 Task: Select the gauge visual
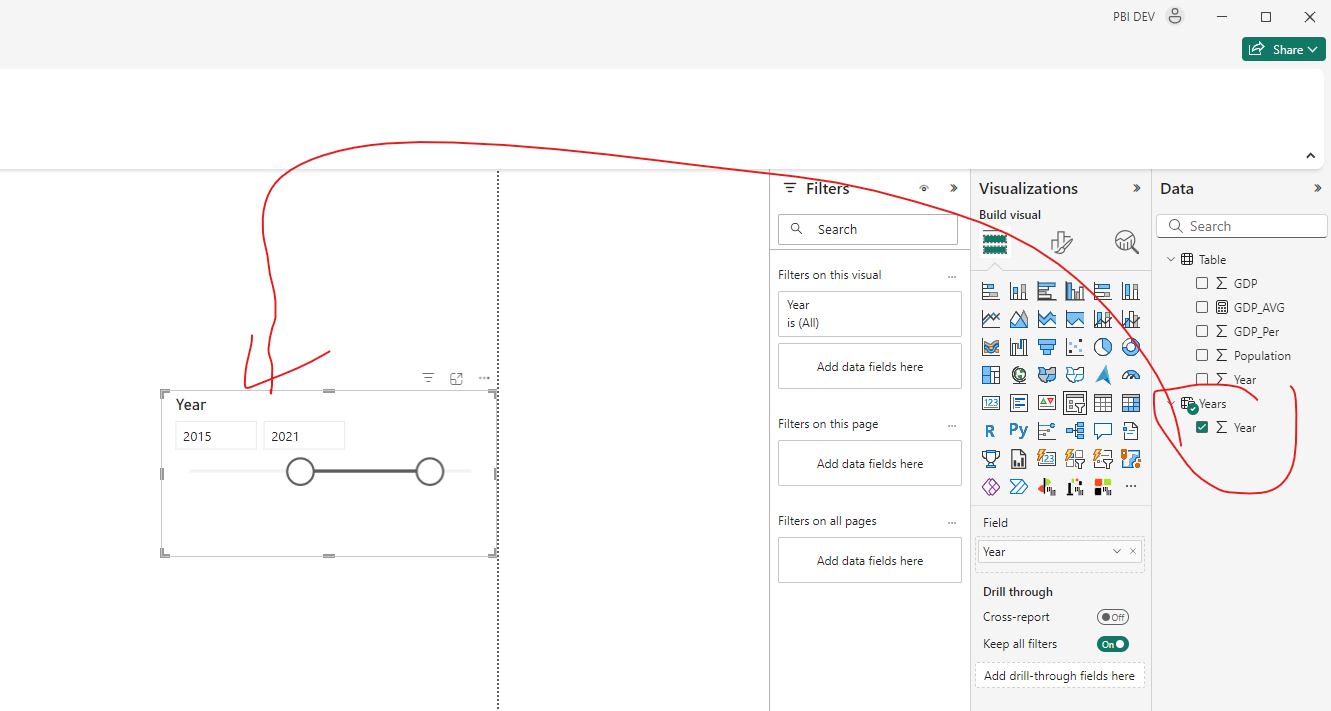pyautogui.click(x=1131, y=375)
